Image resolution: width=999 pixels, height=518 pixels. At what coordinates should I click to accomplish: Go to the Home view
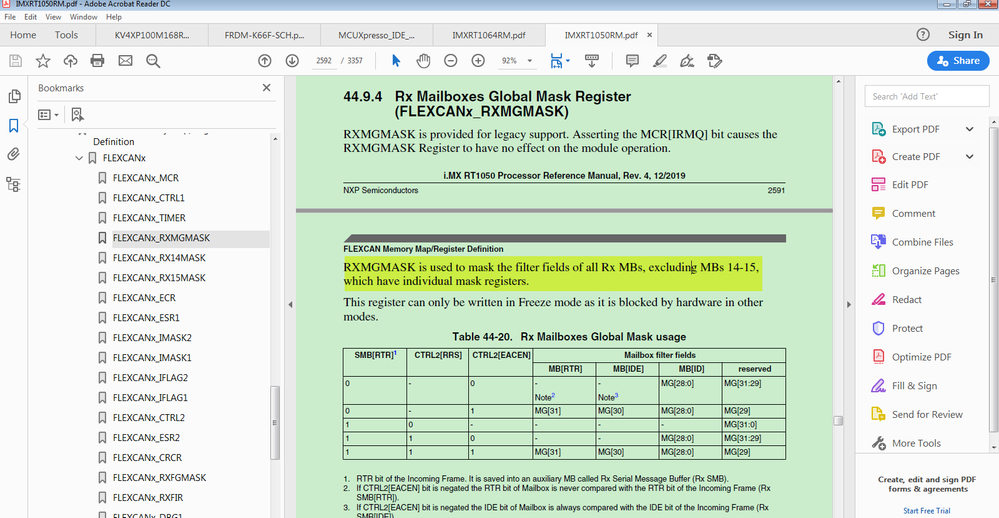tap(23, 35)
